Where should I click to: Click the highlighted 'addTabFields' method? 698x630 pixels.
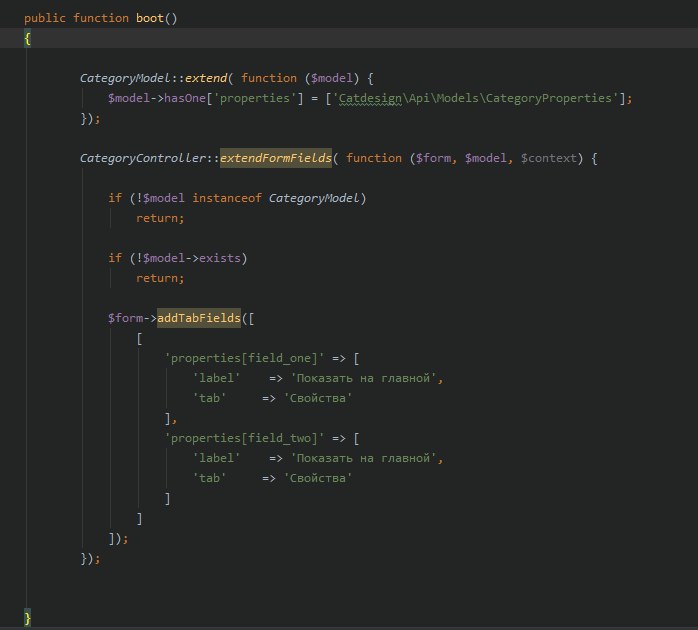199,318
